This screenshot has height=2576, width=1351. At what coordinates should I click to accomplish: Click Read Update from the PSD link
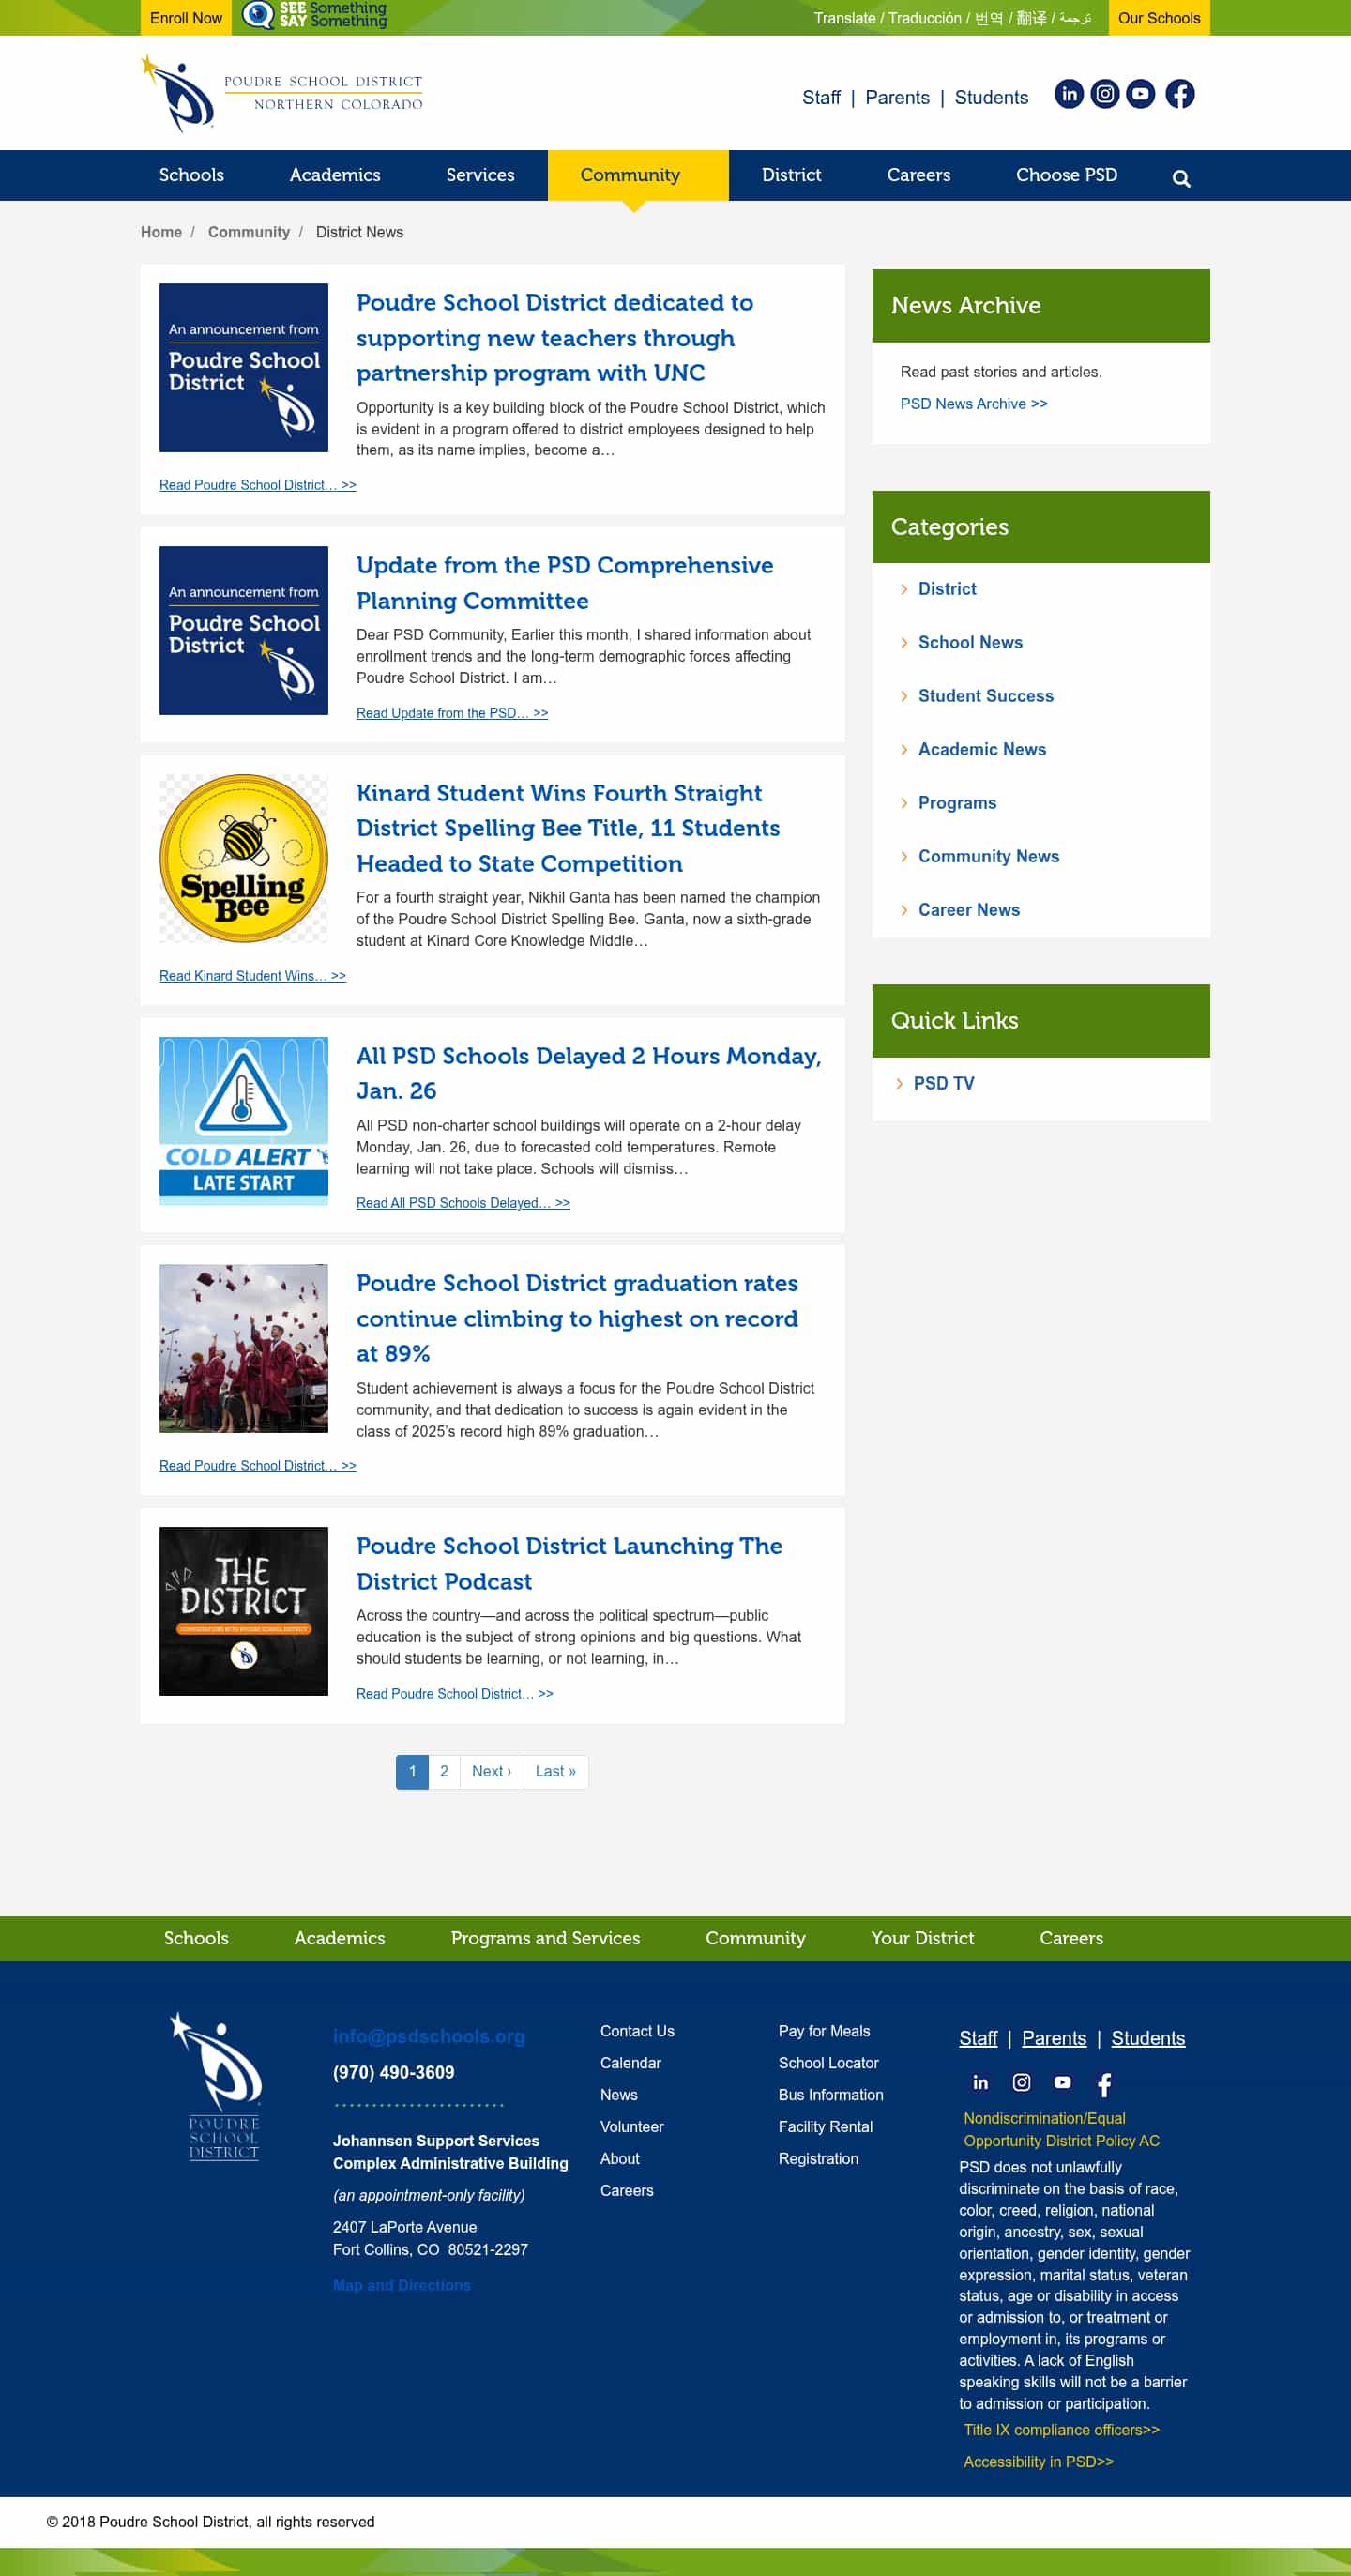452,713
